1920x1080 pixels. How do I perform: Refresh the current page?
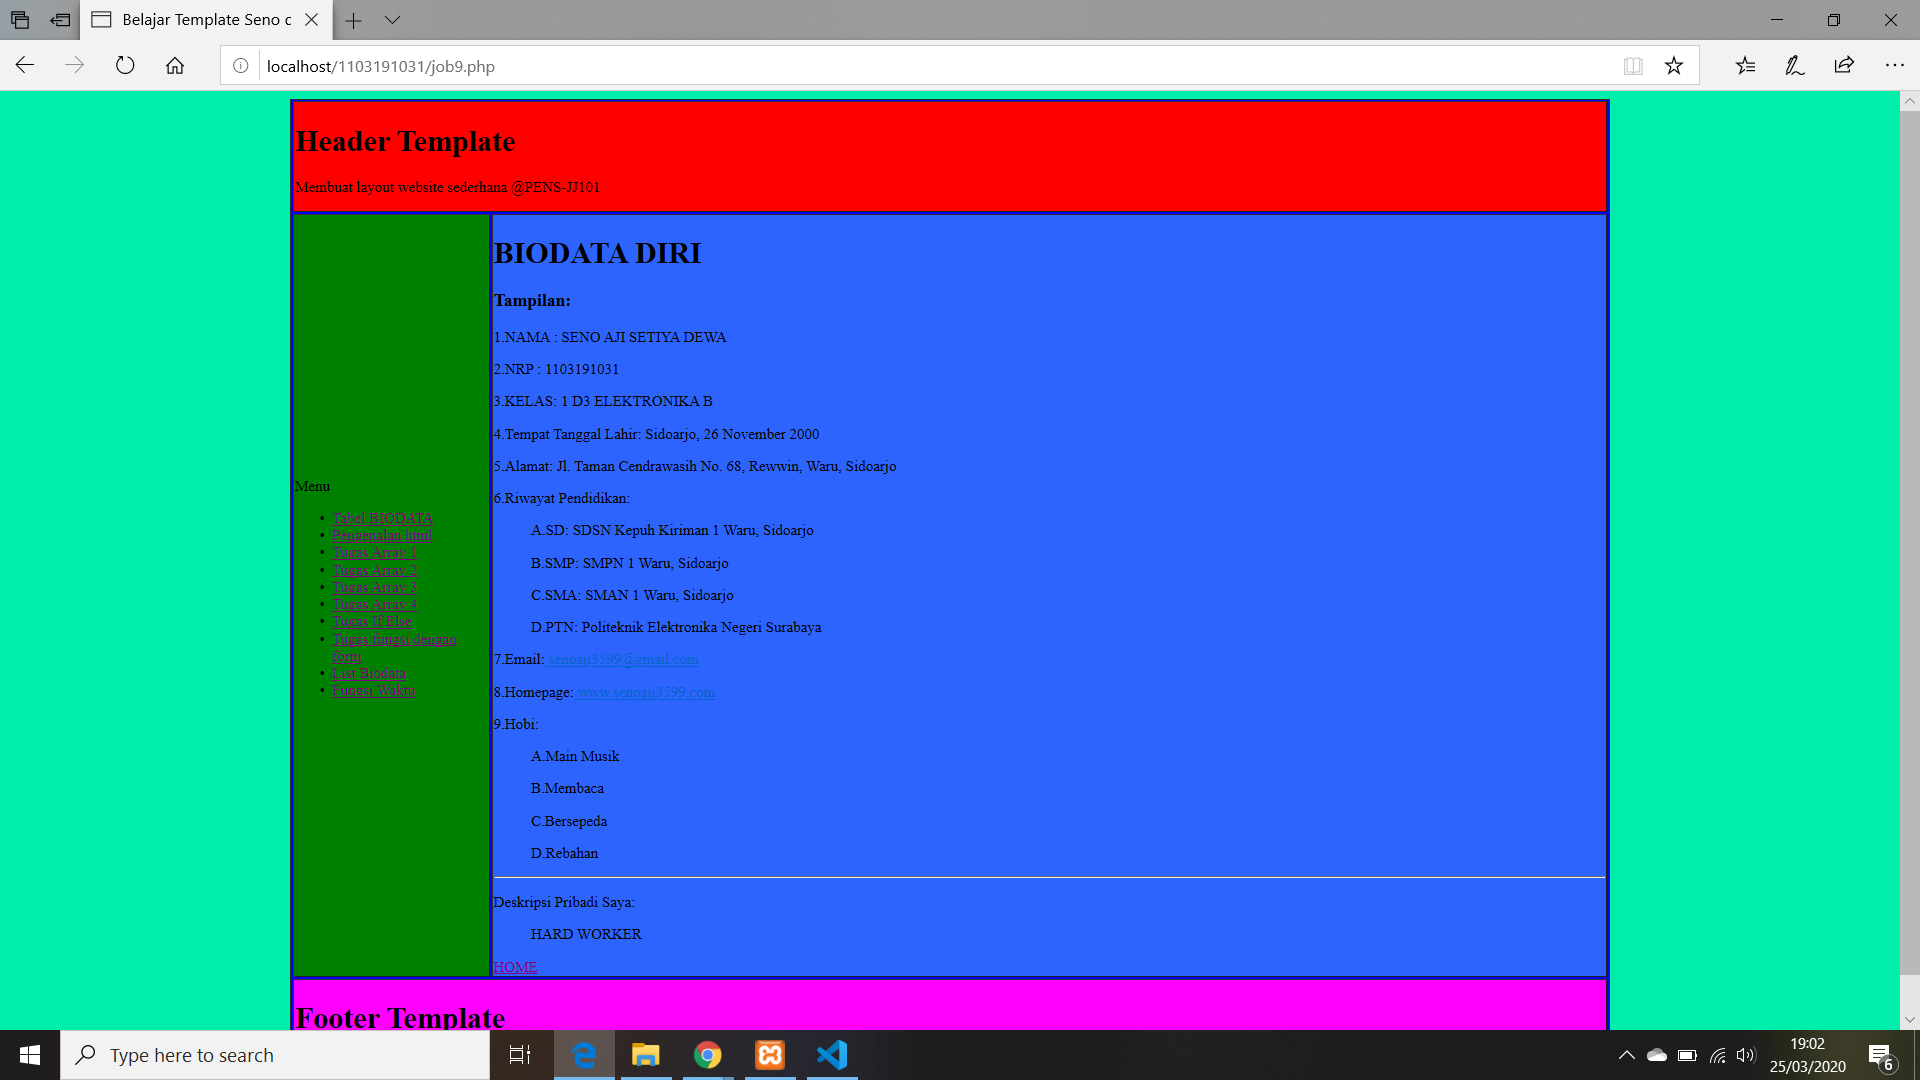point(125,66)
